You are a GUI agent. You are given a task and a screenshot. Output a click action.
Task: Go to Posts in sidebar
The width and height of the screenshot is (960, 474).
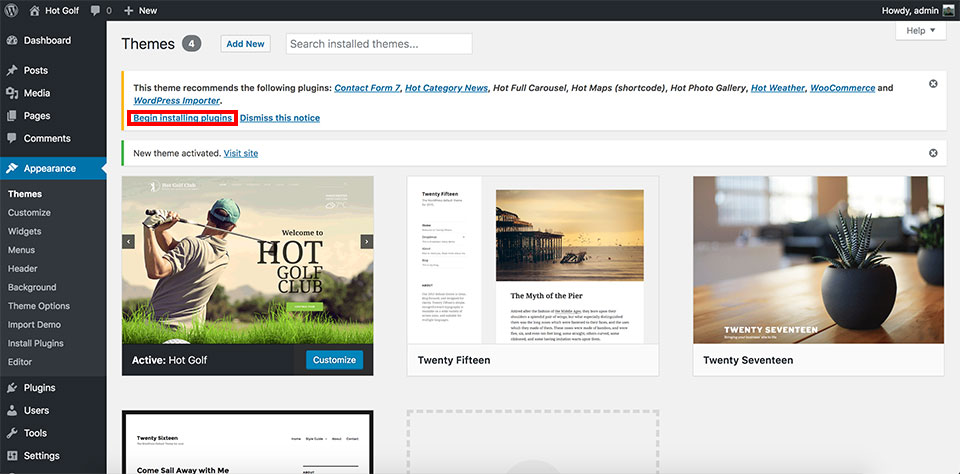(36, 70)
